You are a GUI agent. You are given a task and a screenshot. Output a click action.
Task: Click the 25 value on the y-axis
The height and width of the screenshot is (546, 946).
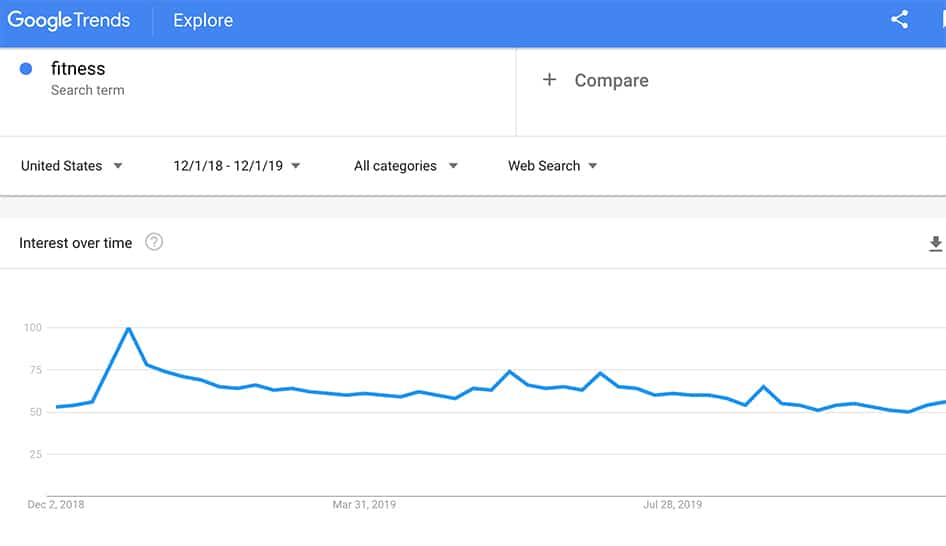tap(35, 454)
